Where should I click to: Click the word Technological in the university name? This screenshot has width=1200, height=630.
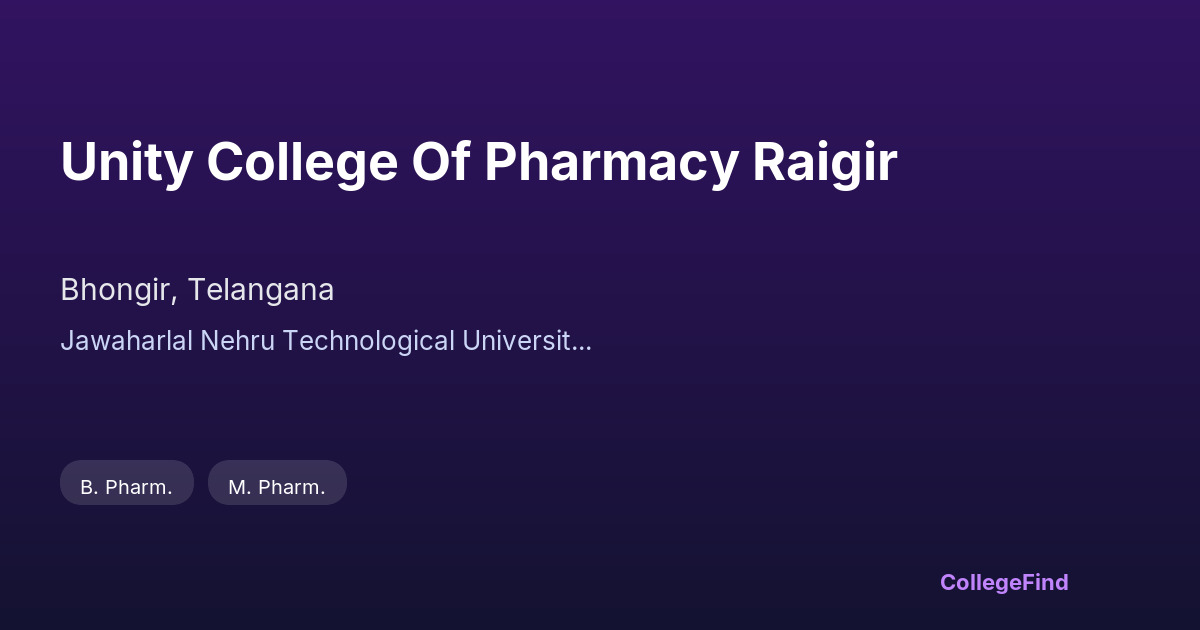coord(368,341)
